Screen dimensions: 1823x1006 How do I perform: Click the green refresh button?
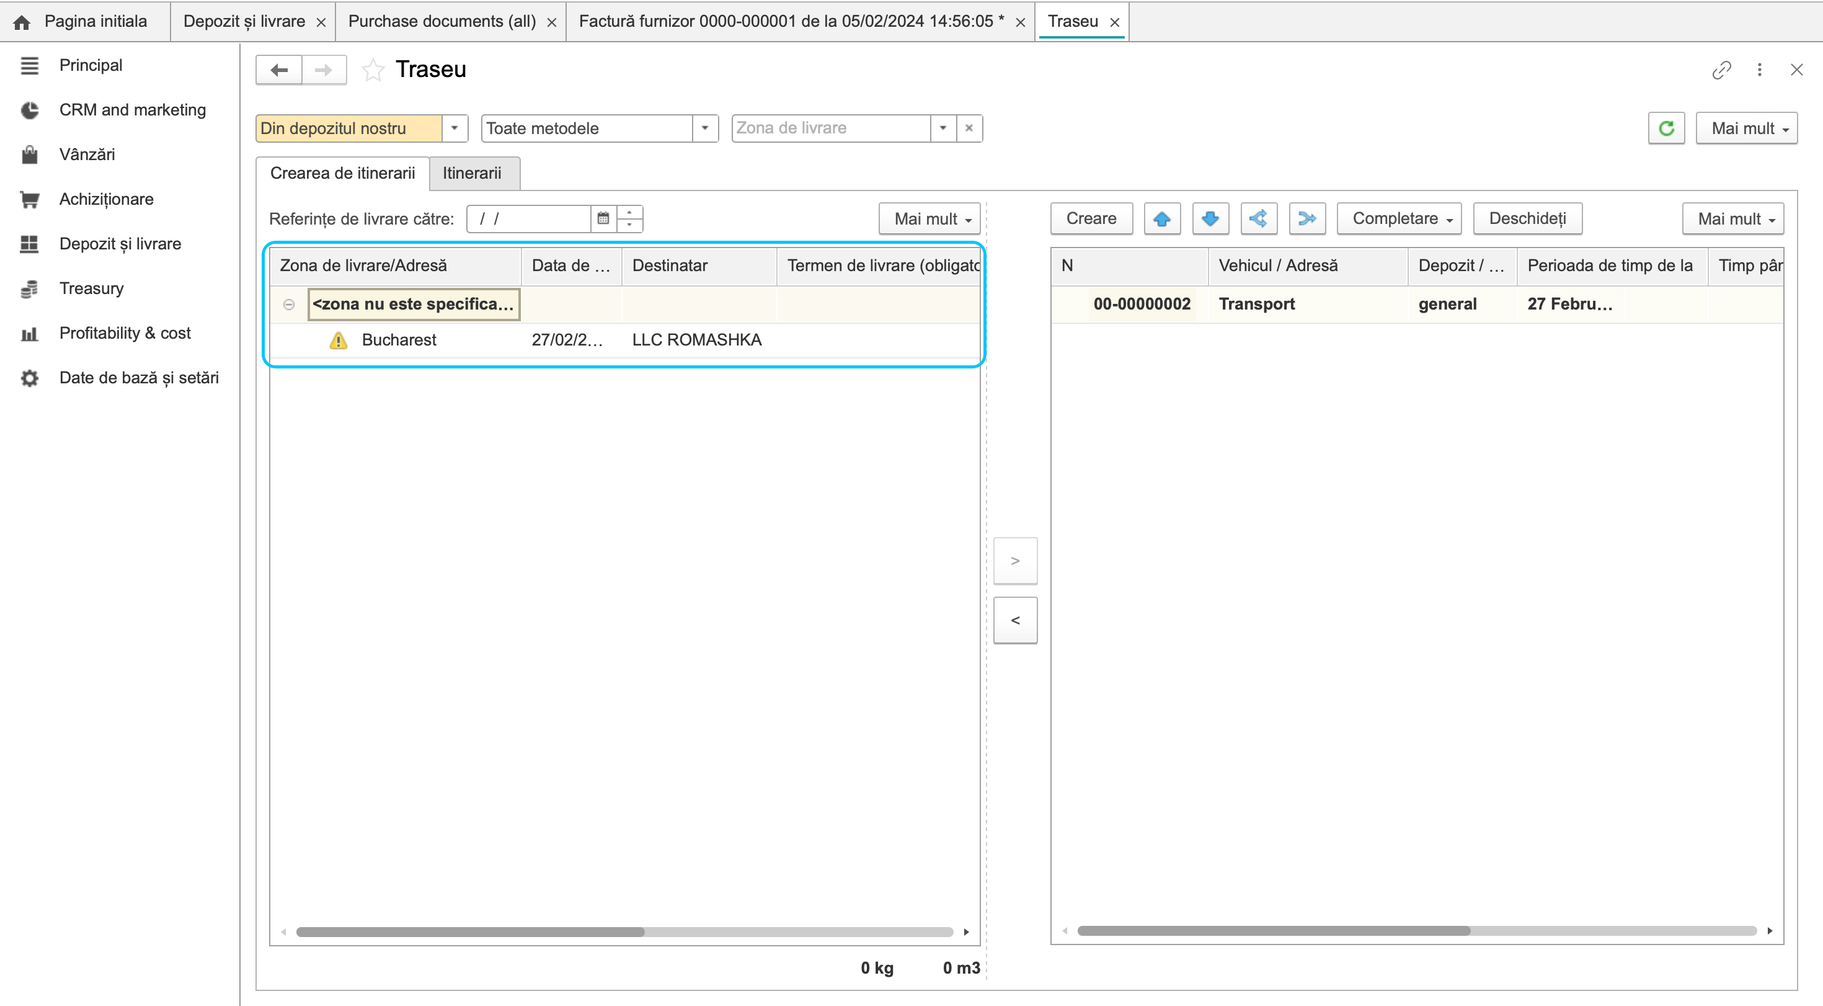(1666, 128)
